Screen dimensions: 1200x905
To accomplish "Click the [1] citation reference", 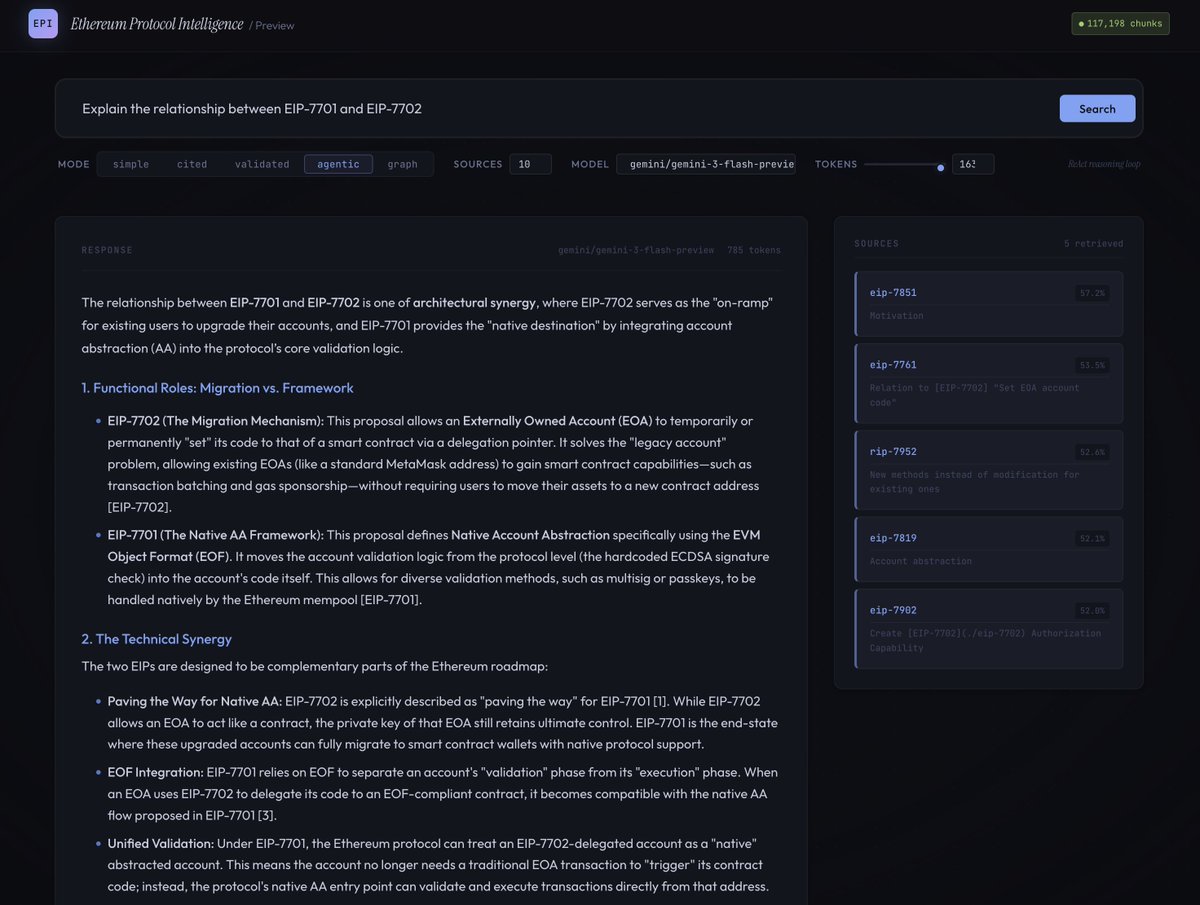I will coord(660,701).
